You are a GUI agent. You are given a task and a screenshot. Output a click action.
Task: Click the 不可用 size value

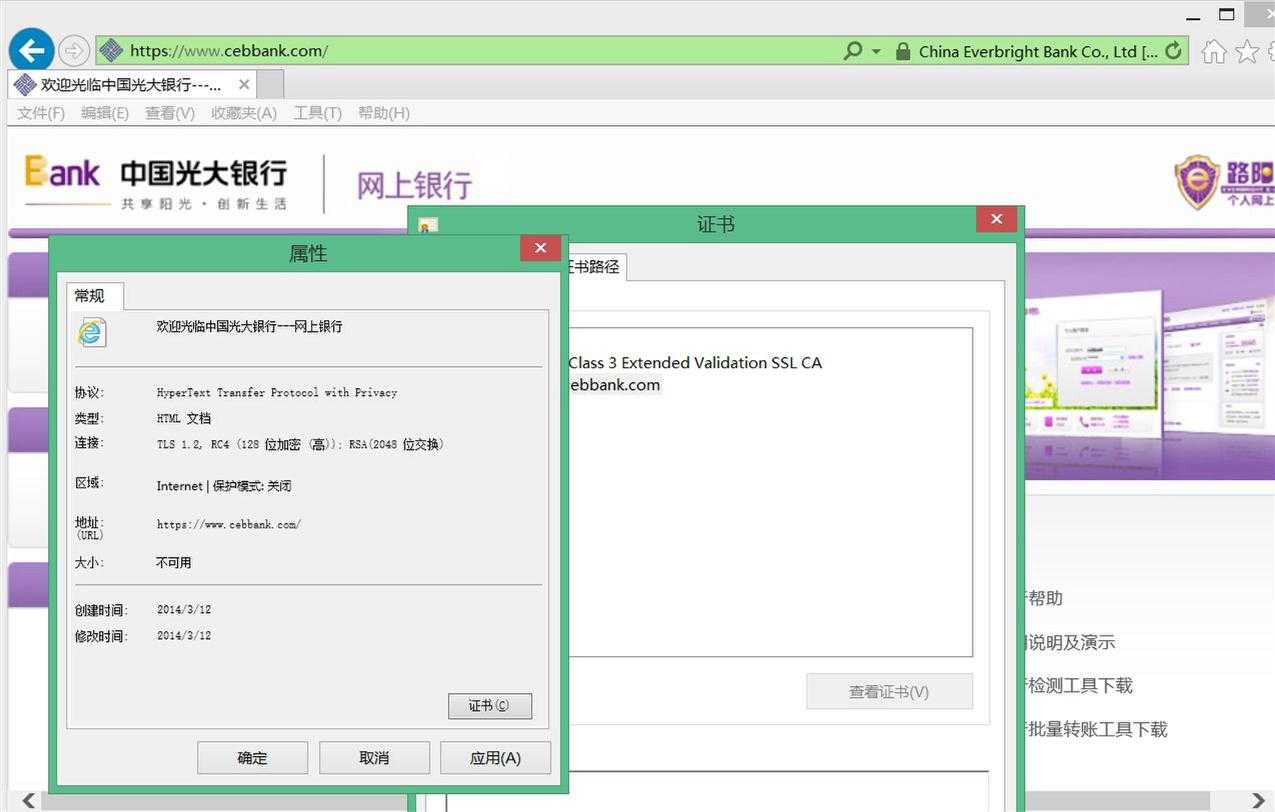point(173,563)
